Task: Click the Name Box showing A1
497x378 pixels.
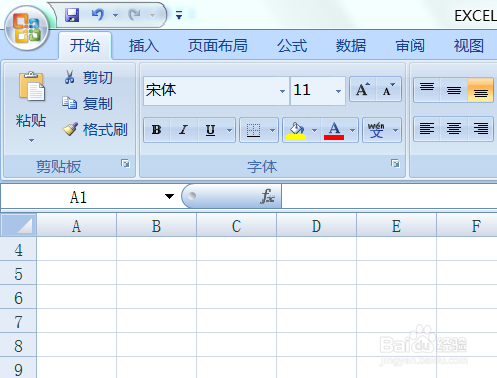Action: coord(79,197)
